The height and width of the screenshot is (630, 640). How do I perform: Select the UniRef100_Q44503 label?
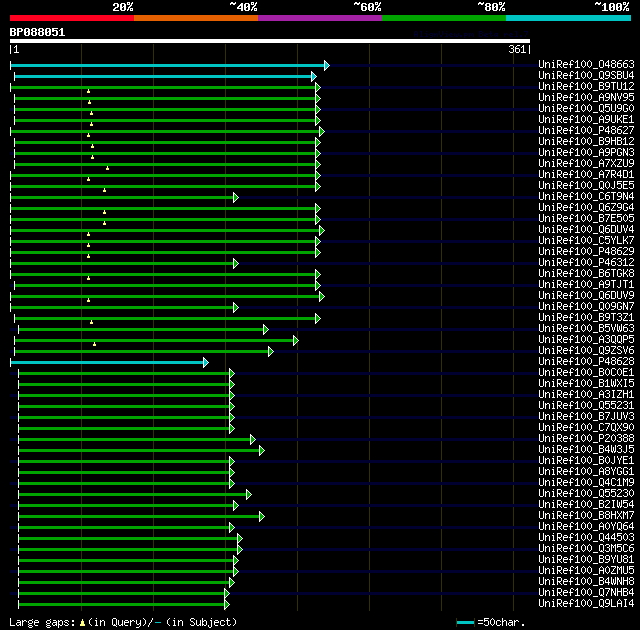click(x=586, y=538)
